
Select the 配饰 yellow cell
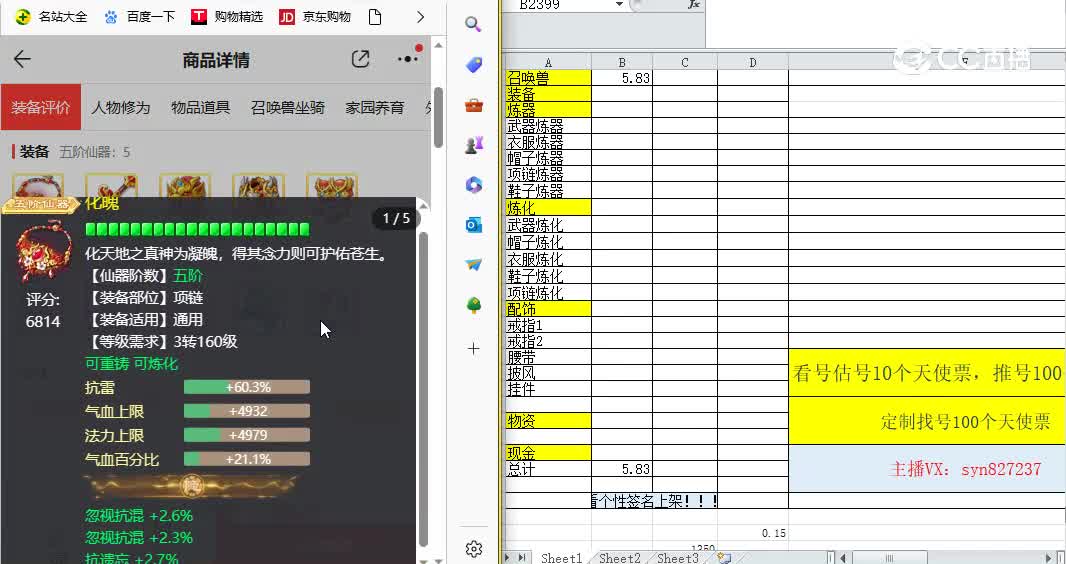click(x=549, y=309)
